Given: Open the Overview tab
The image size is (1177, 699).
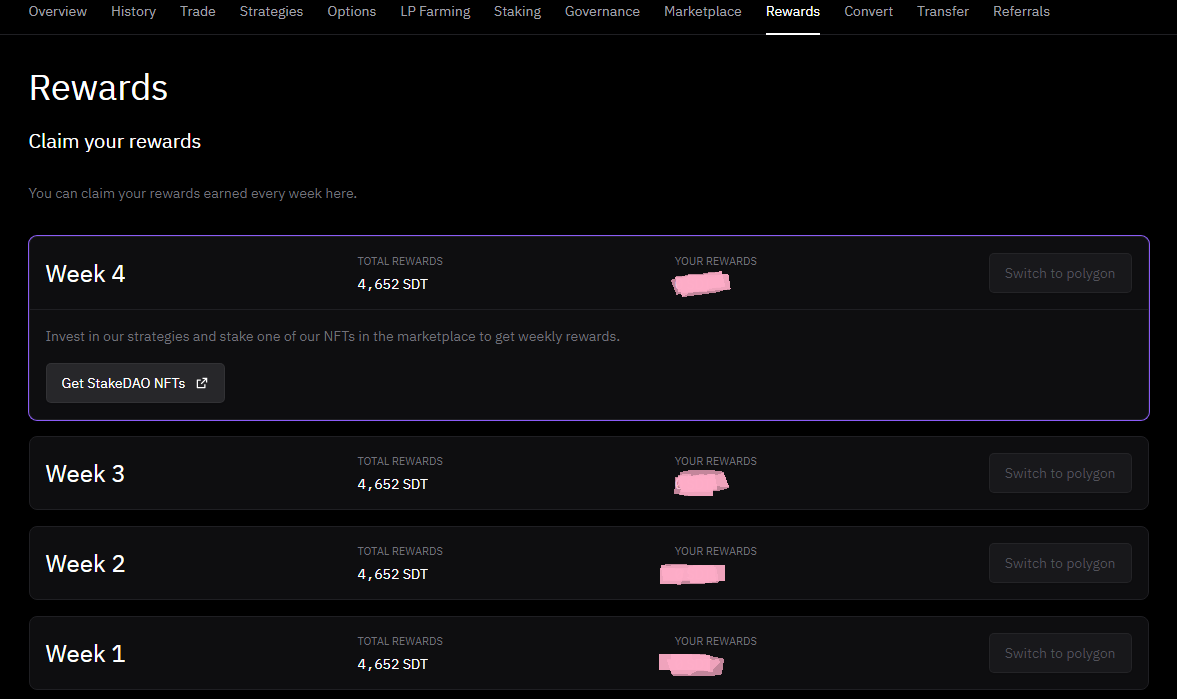Looking at the screenshot, I should [x=58, y=11].
